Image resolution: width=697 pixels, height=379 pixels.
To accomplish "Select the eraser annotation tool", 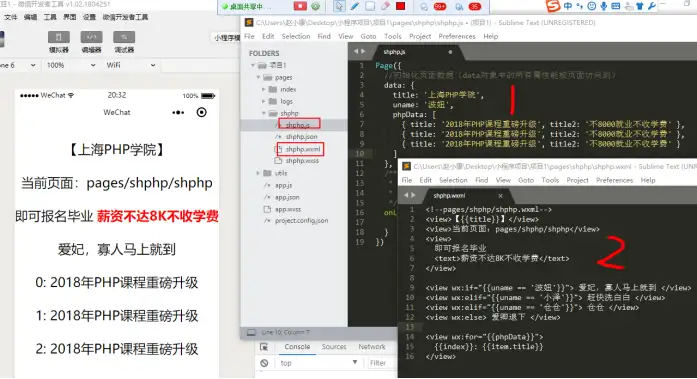I will pos(385,6).
